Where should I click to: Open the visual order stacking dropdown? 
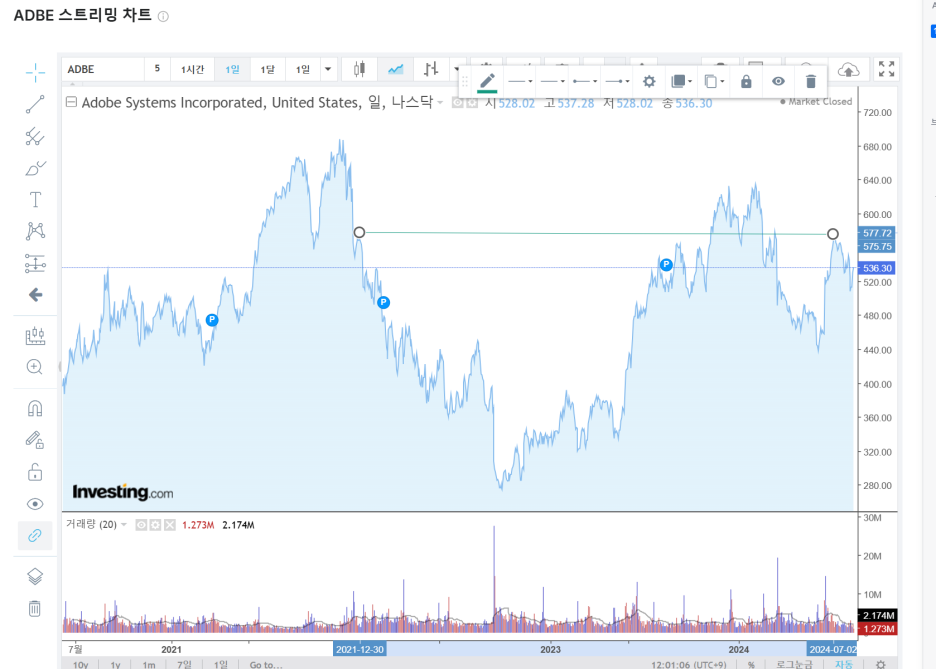click(681, 82)
